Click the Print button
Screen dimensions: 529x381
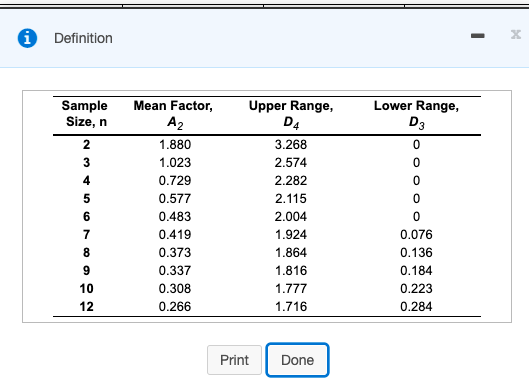point(234,360)
